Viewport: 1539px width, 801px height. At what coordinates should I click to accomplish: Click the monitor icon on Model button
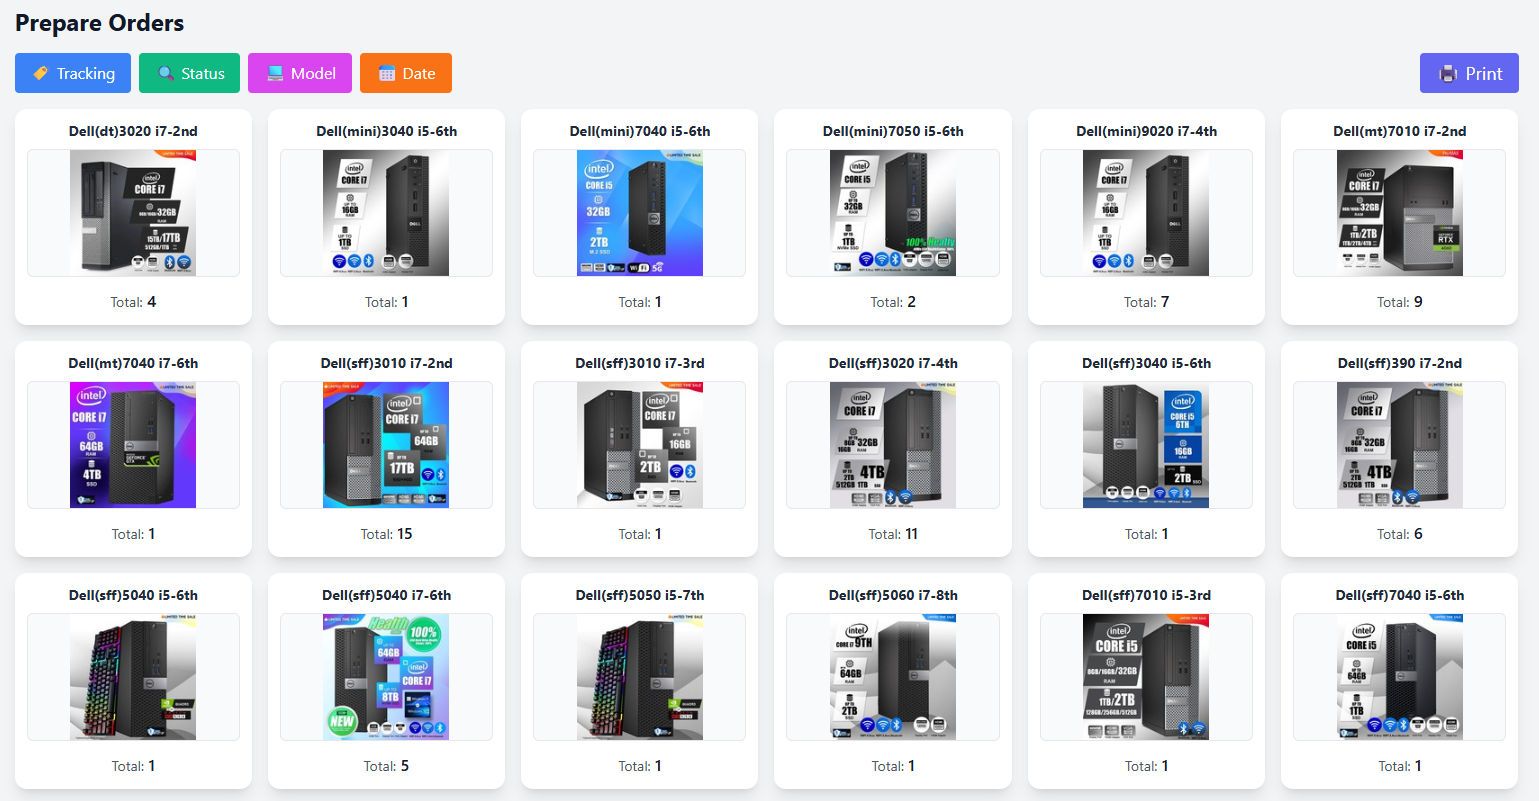tap(273, 72)
